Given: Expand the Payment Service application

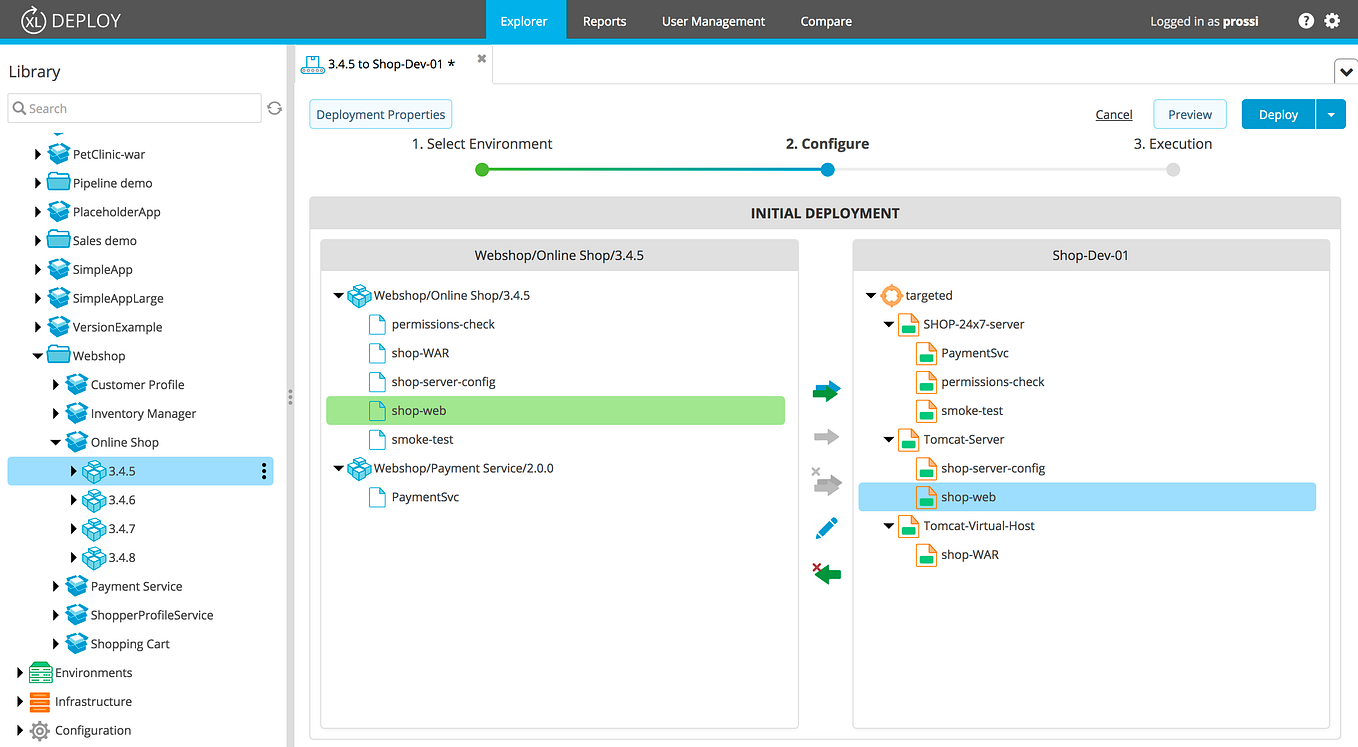Looking at the screenshot, I should point(56,585).
